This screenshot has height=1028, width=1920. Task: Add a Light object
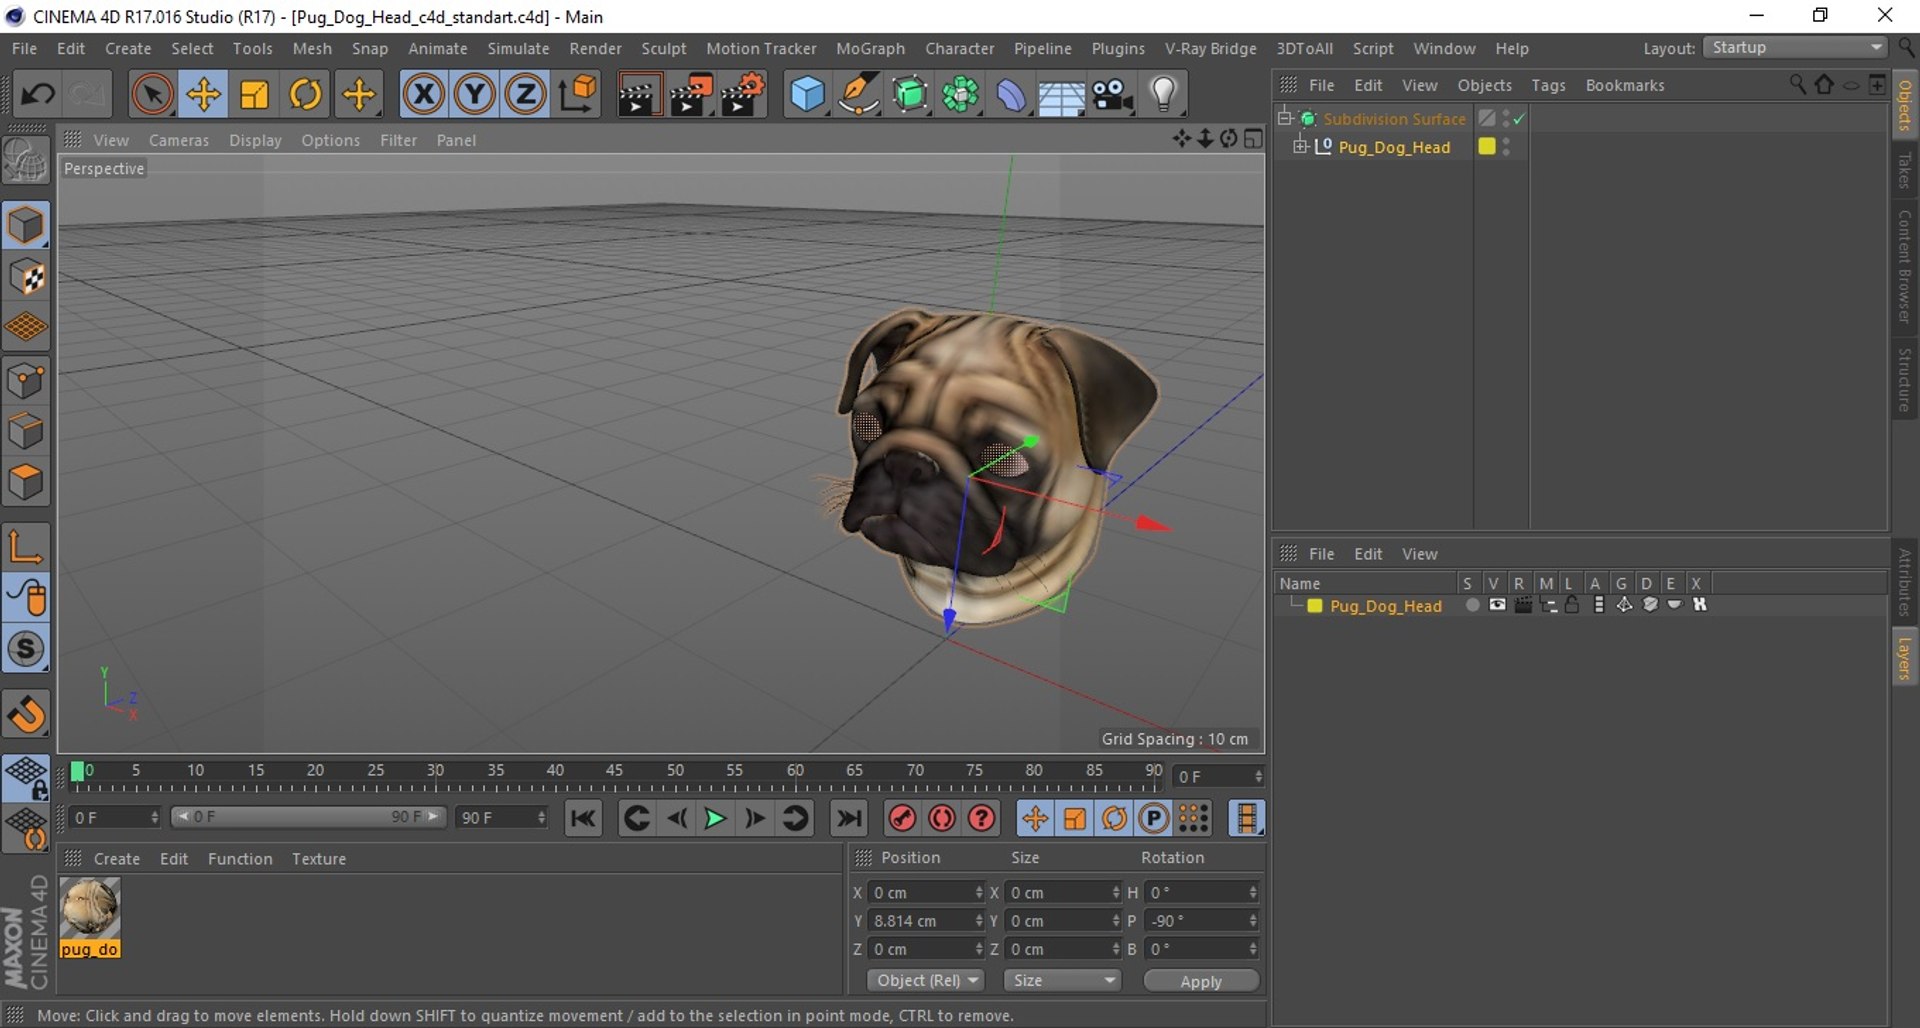(x=1163, y=95)
